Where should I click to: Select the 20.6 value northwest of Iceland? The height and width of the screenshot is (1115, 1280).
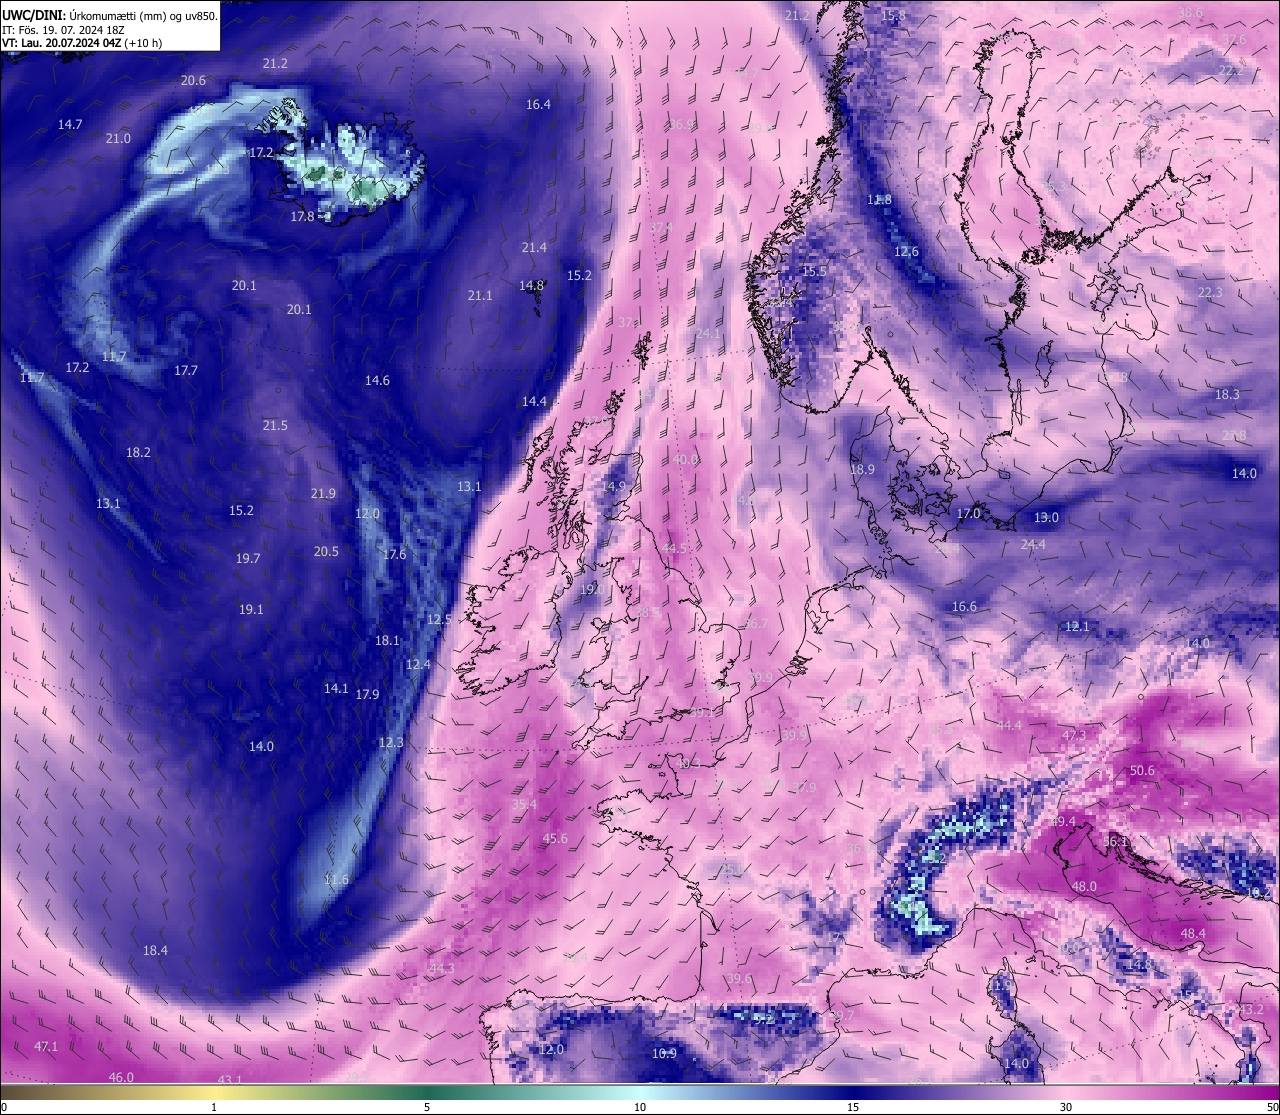pos(193,81)
